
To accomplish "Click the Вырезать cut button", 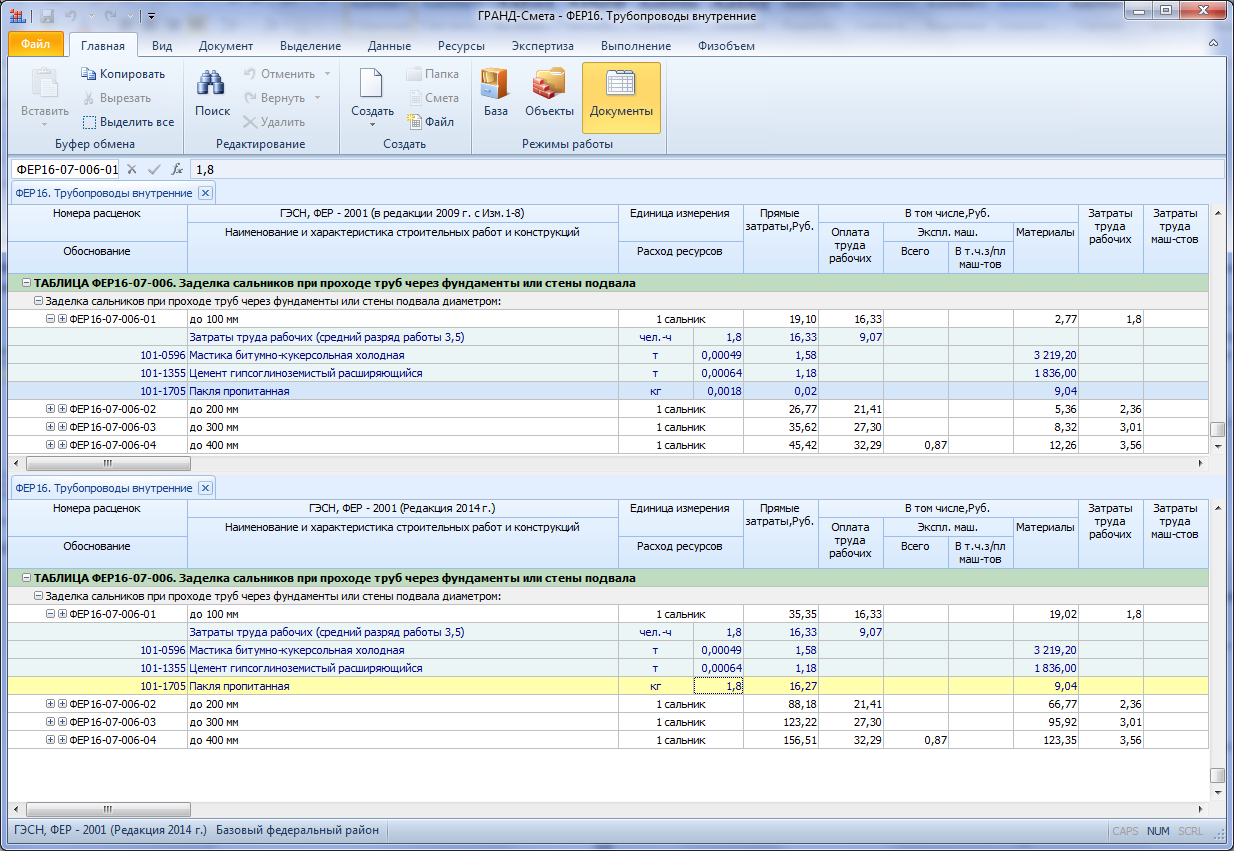I will [117, 98].
